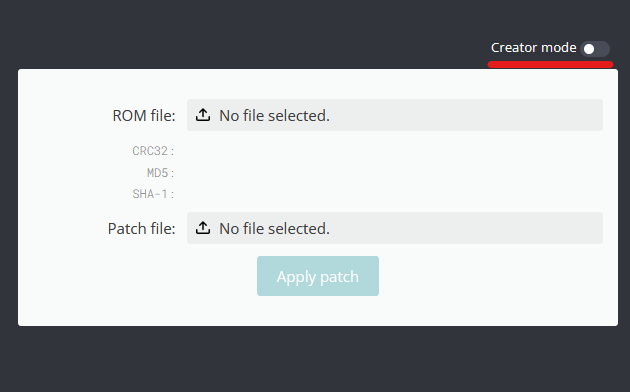Click the "ROM file:" label
Viewport: 630px width, 392px height.
[144, 116]
